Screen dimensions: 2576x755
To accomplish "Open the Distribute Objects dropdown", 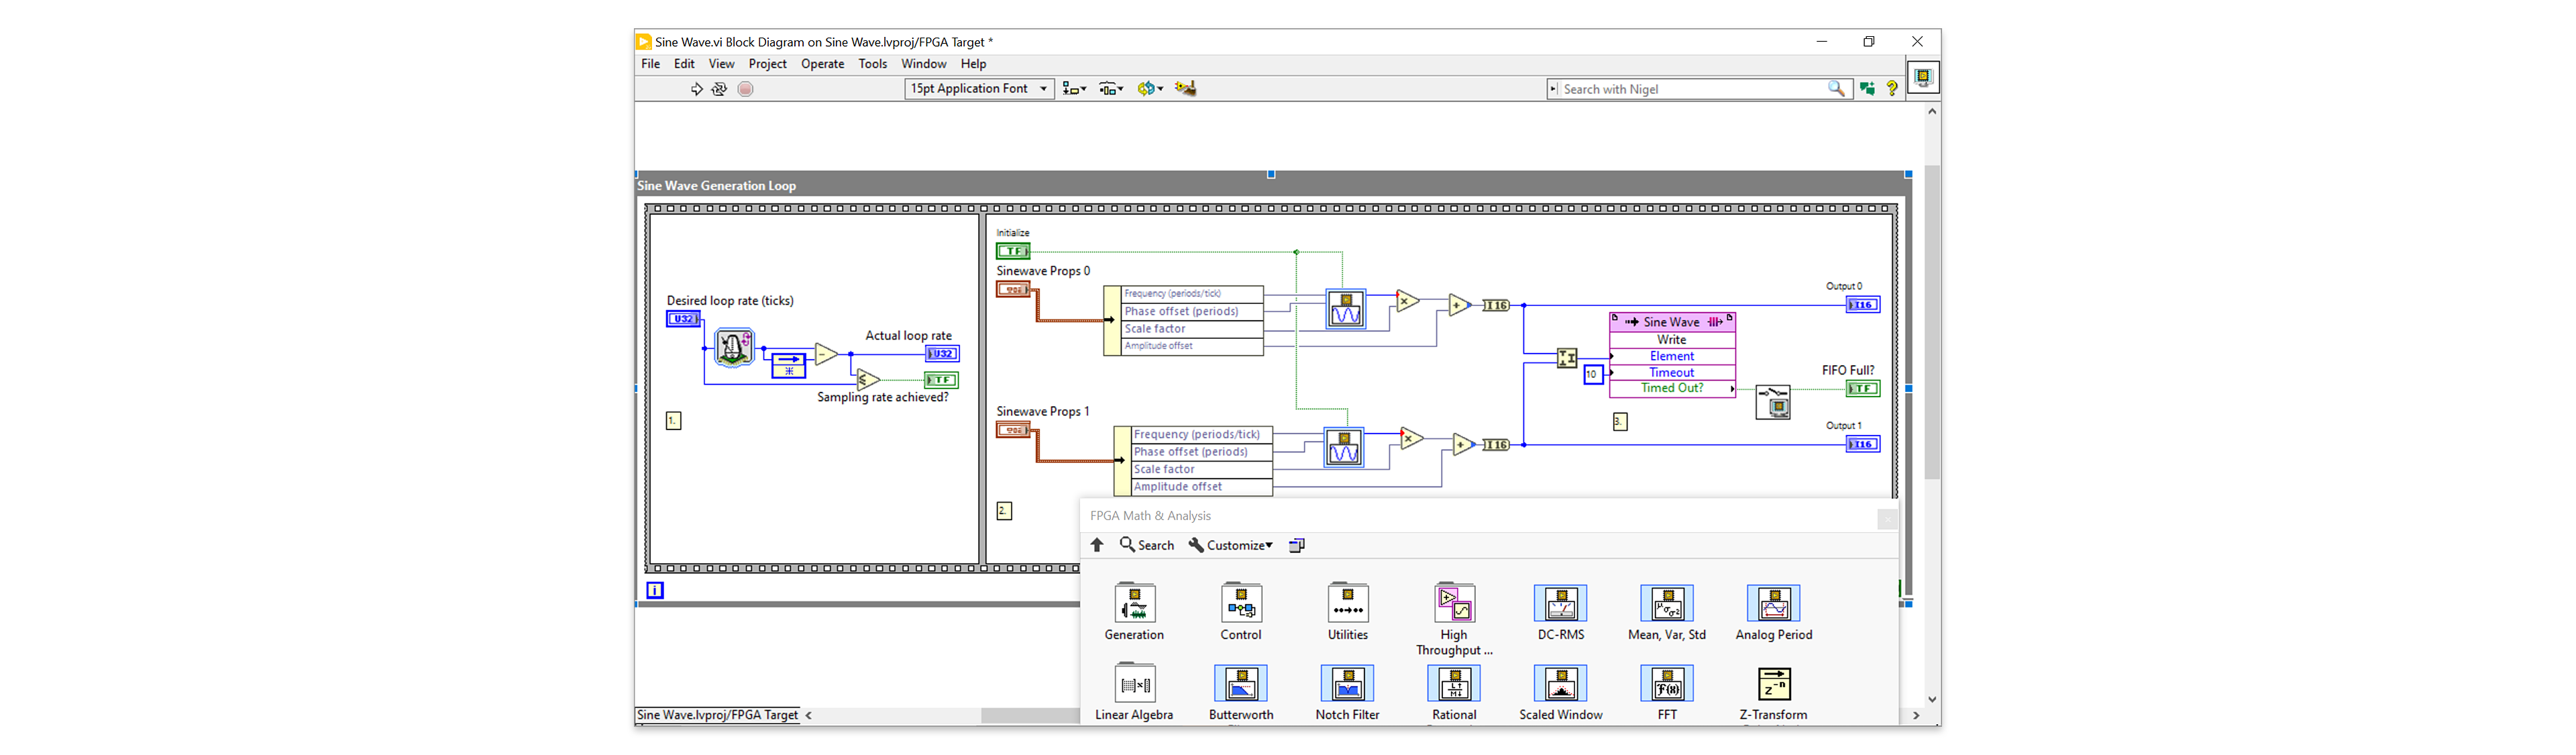I will [x=1111, y=89].
